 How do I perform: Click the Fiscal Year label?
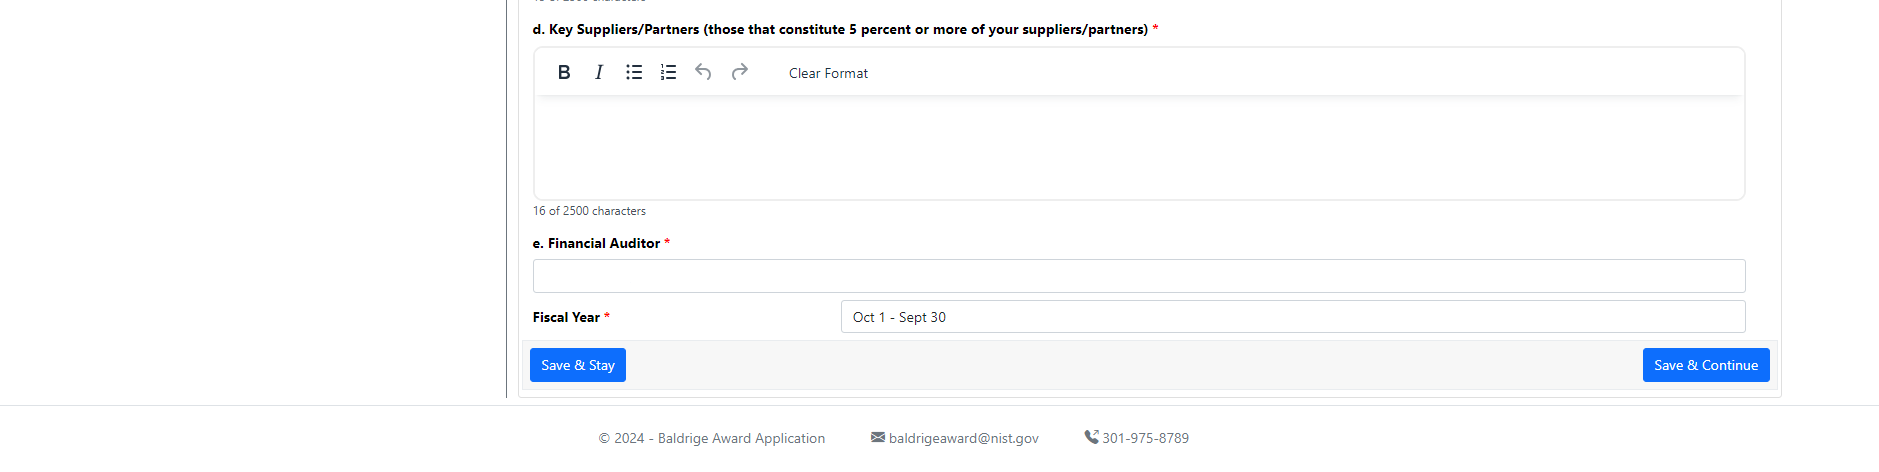point(566,317)
